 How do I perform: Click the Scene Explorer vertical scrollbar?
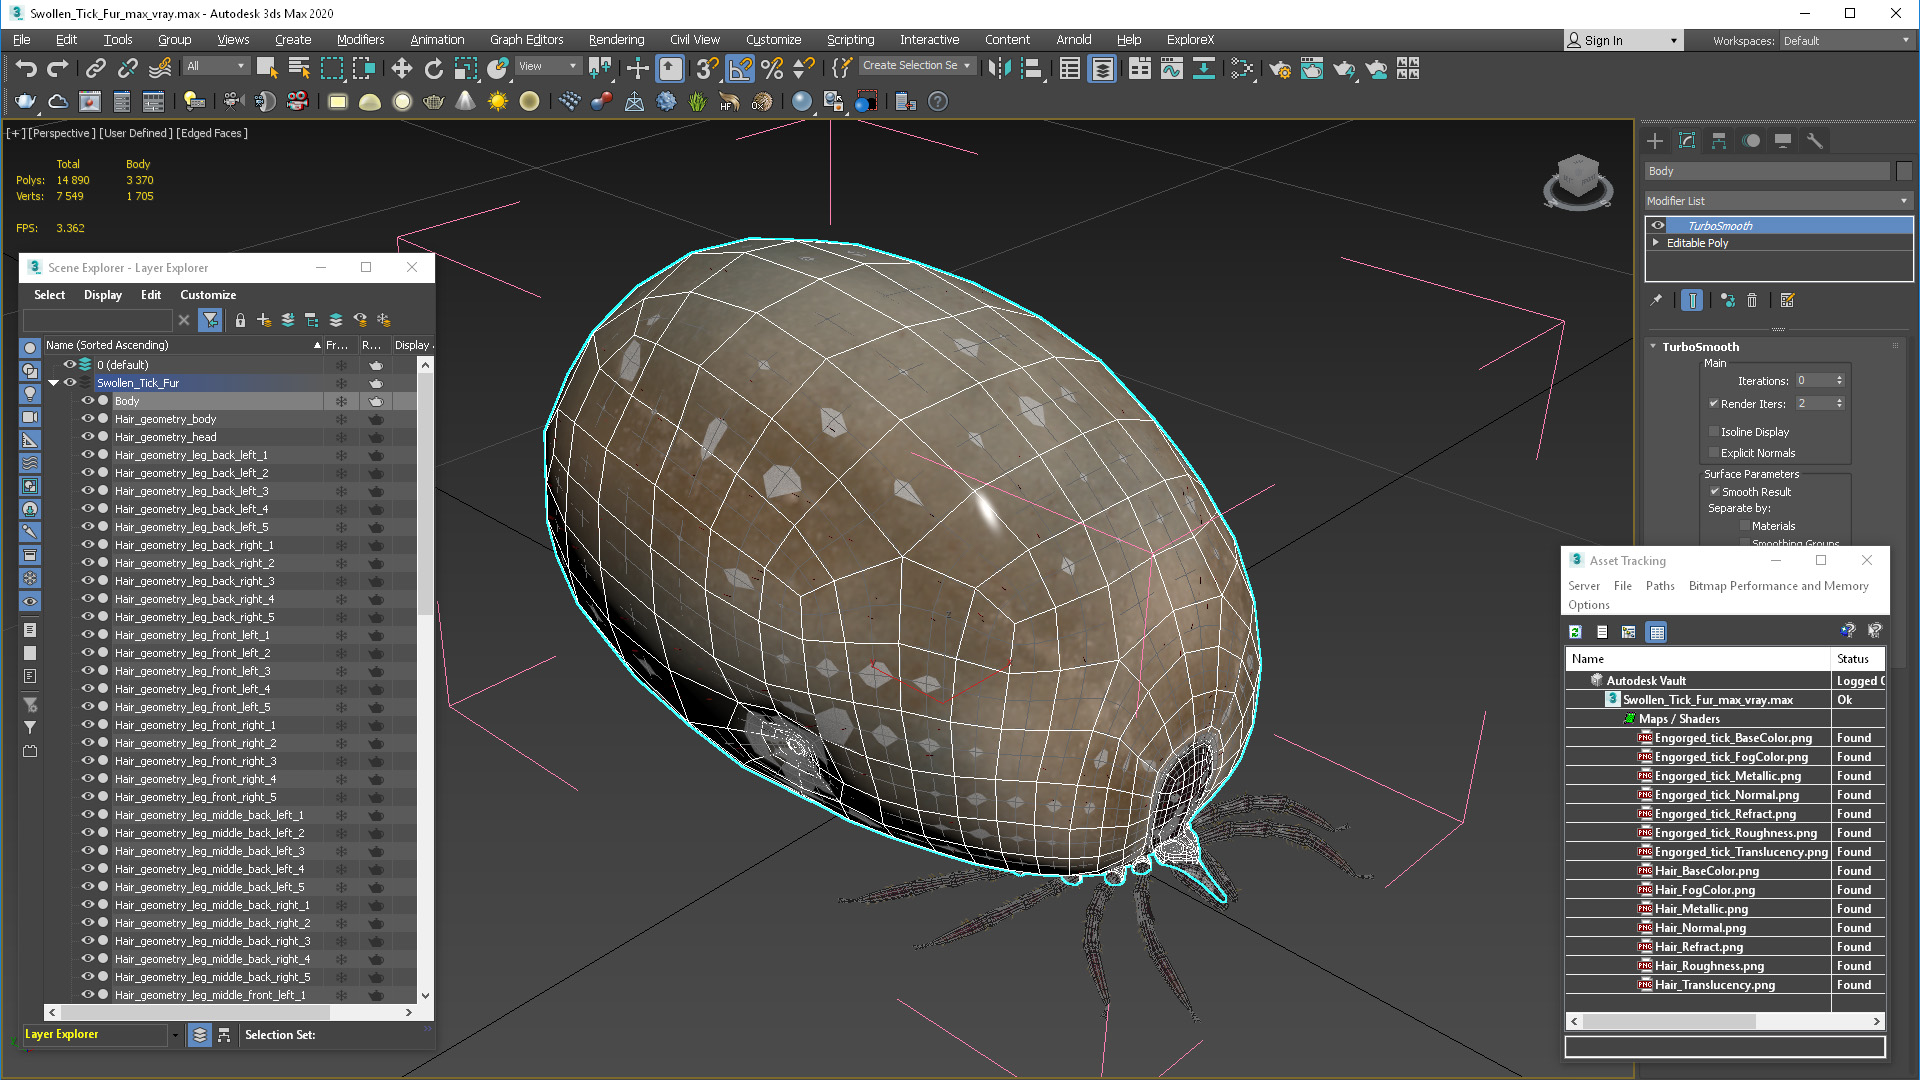tap(426, 680)
